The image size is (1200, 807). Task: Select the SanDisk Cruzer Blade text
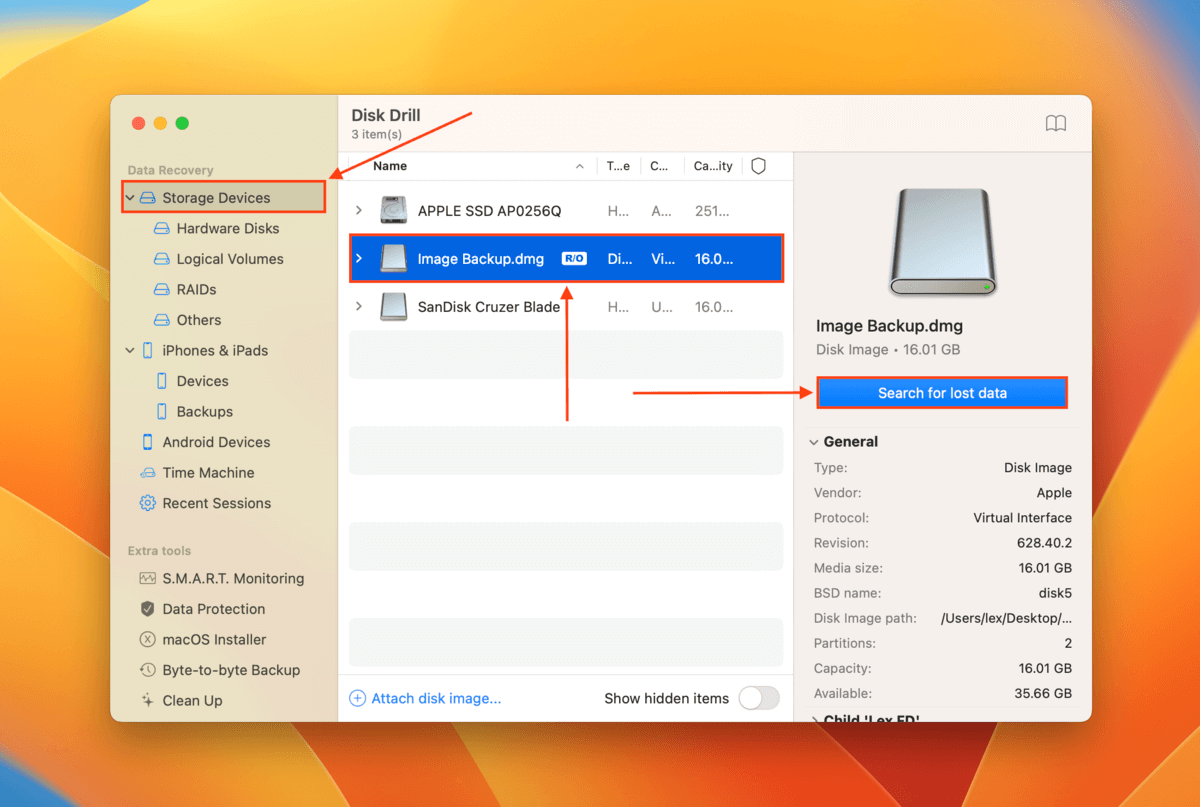tap(489, 307)
